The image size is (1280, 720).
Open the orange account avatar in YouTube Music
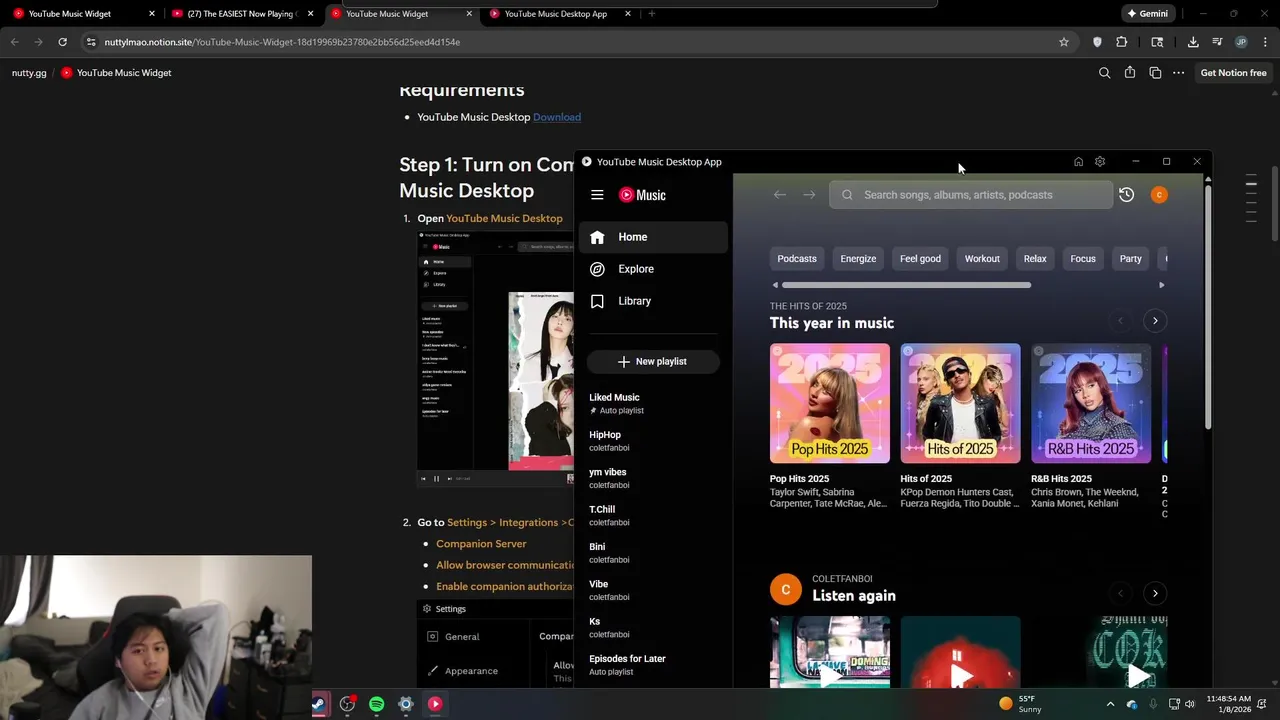pos(1159,195)
